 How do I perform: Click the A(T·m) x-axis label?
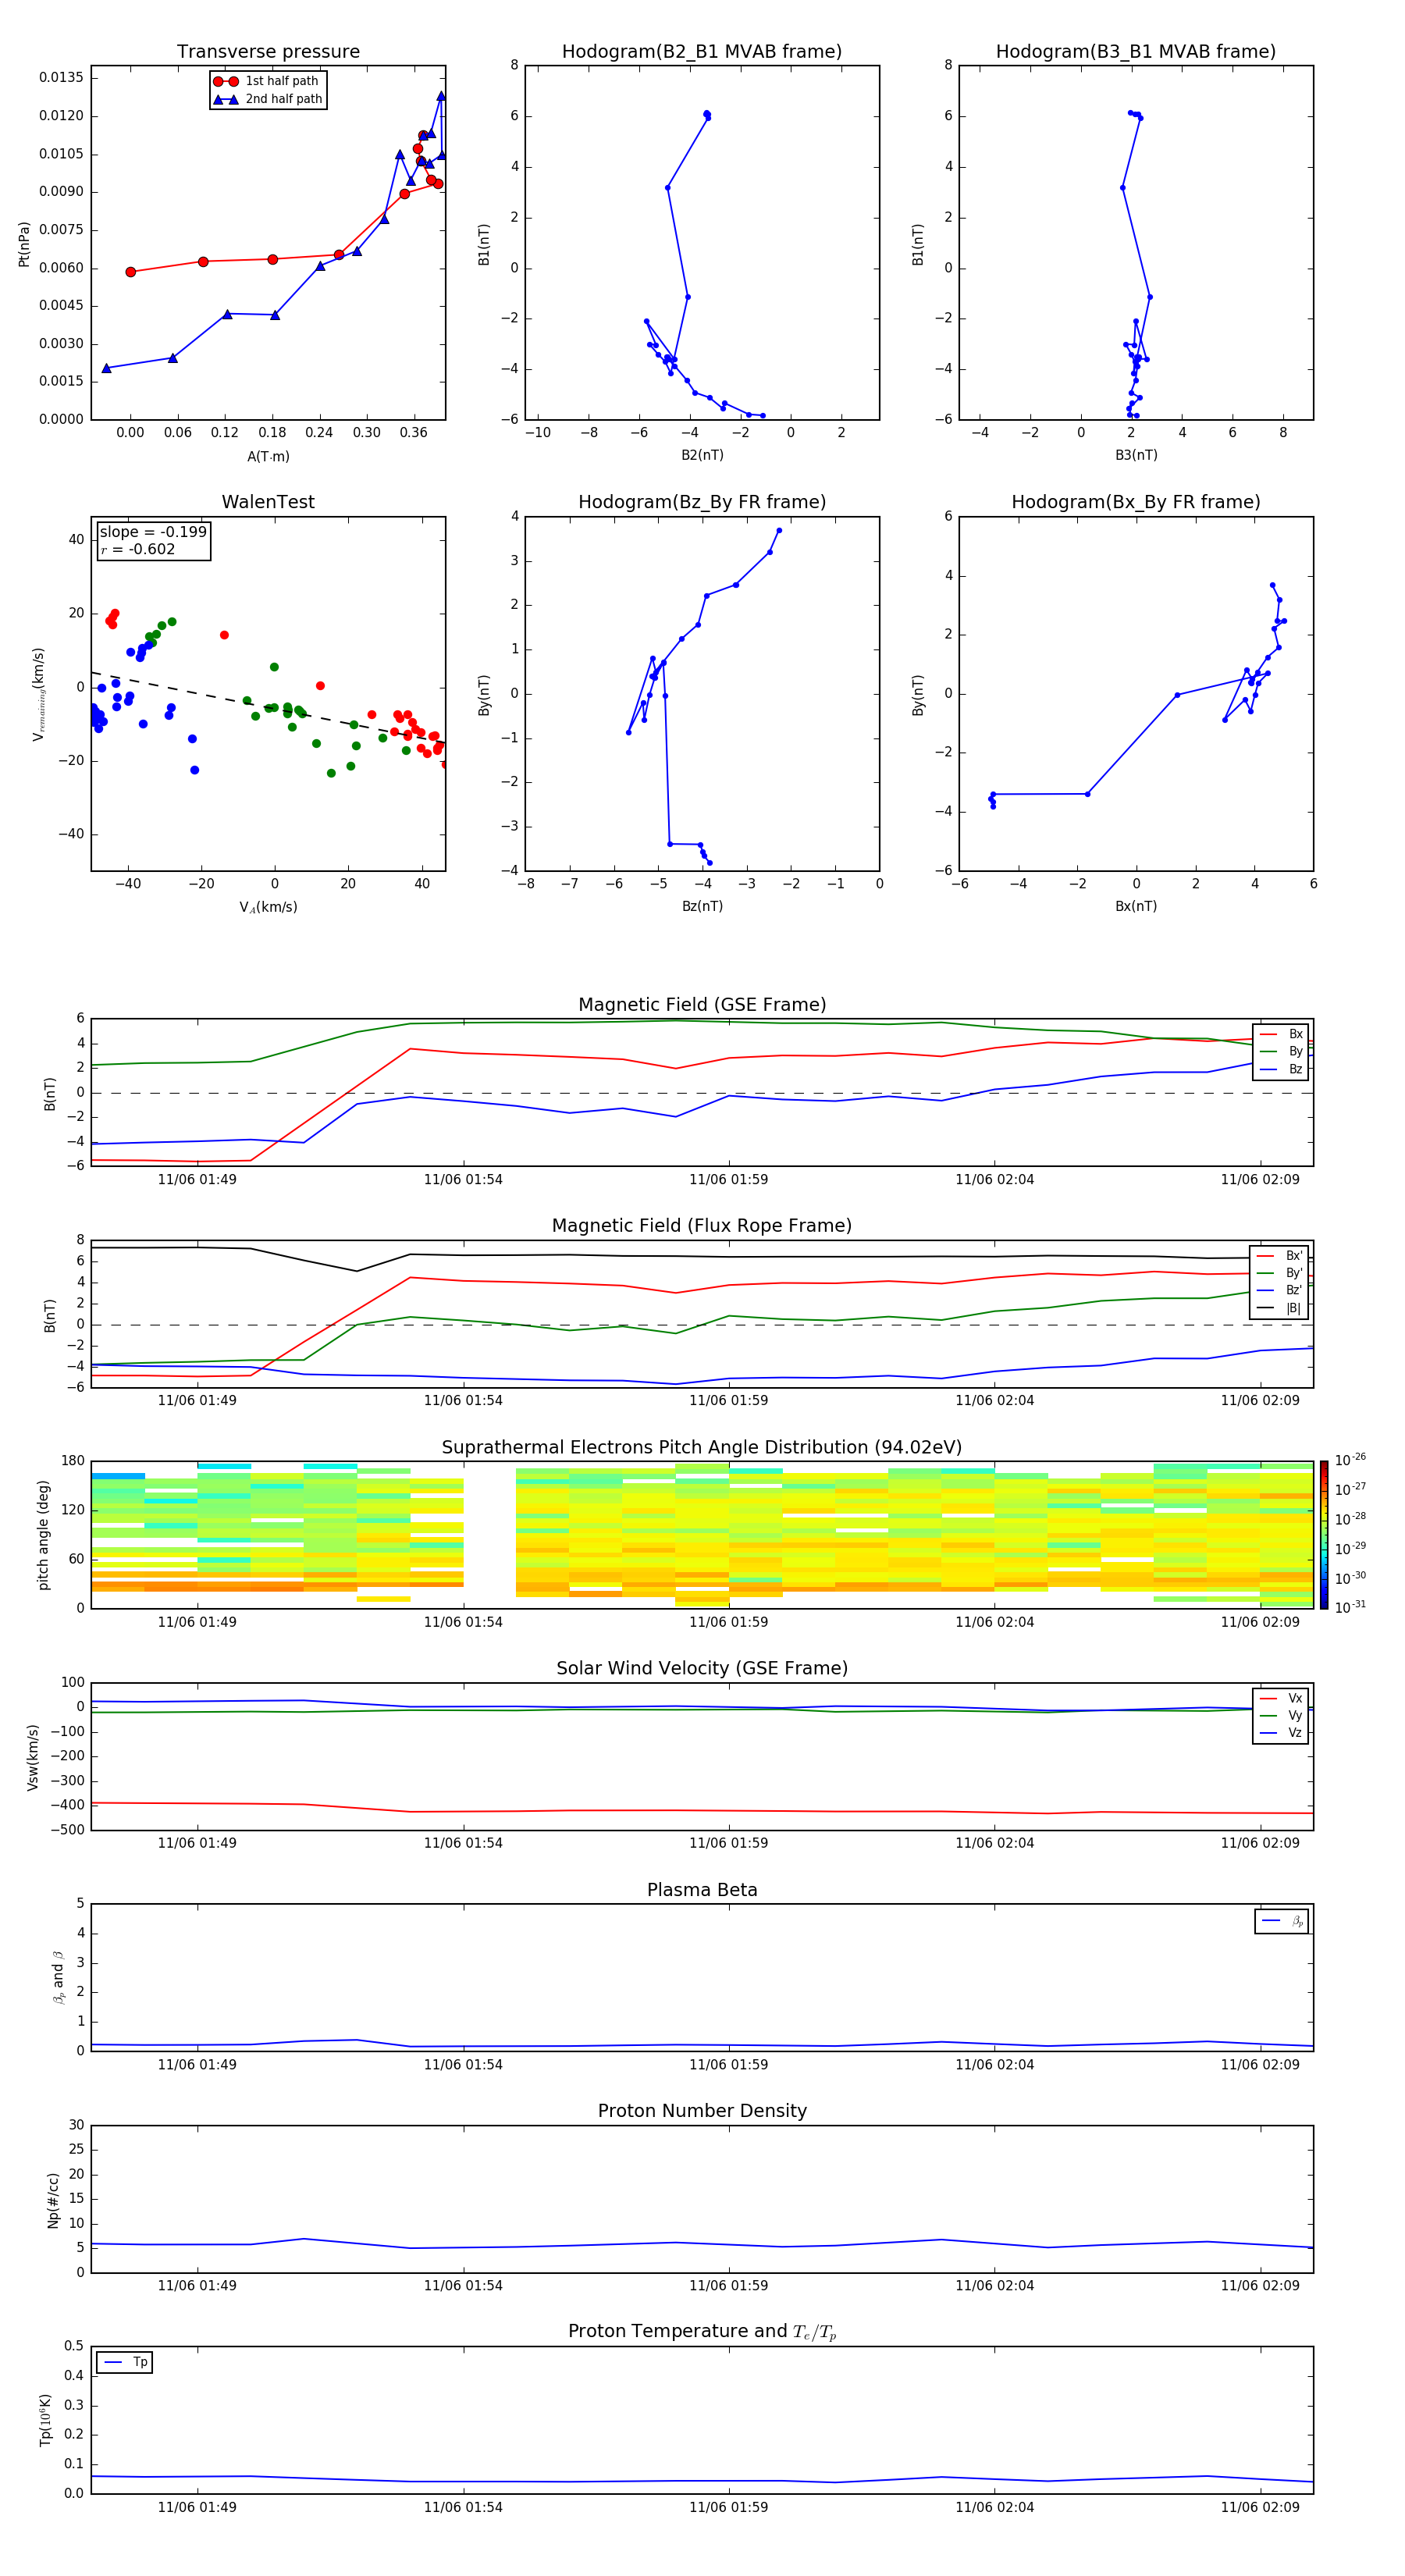coord(268,457)
